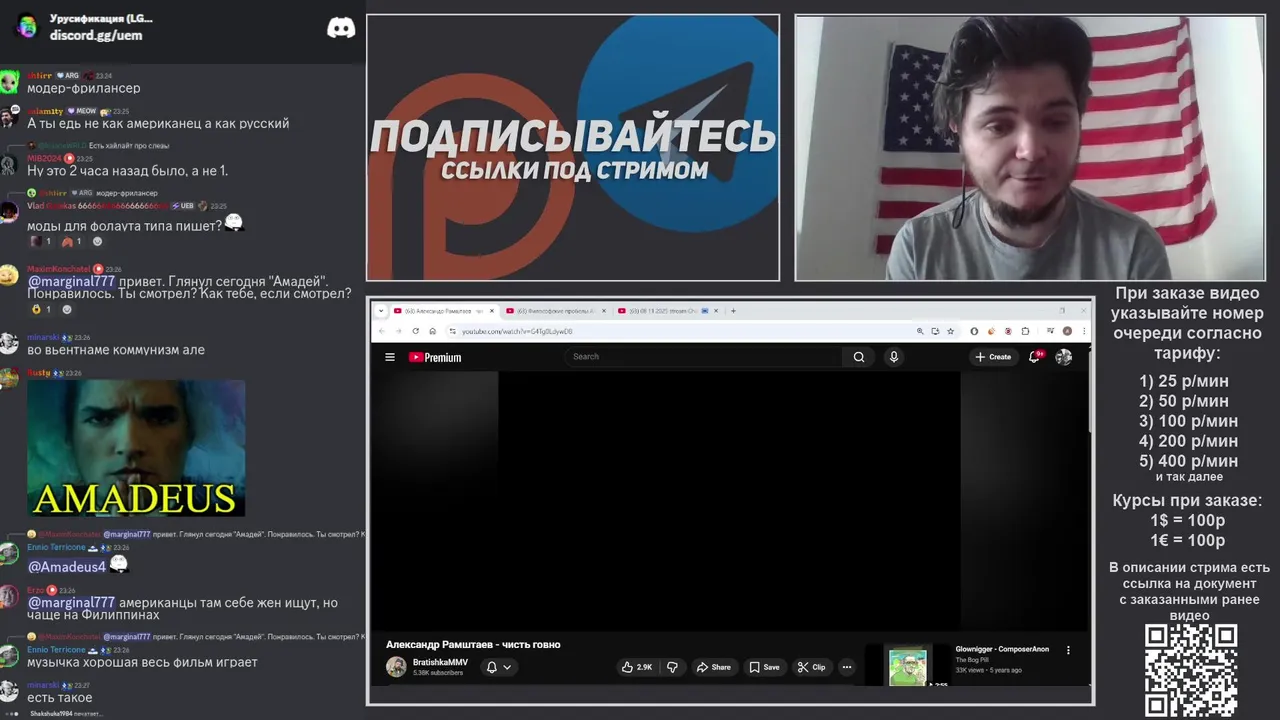This screenshot has width=1280, height=720.
Task: Save the video to a playlist
Action: click(x=764, y=667)
